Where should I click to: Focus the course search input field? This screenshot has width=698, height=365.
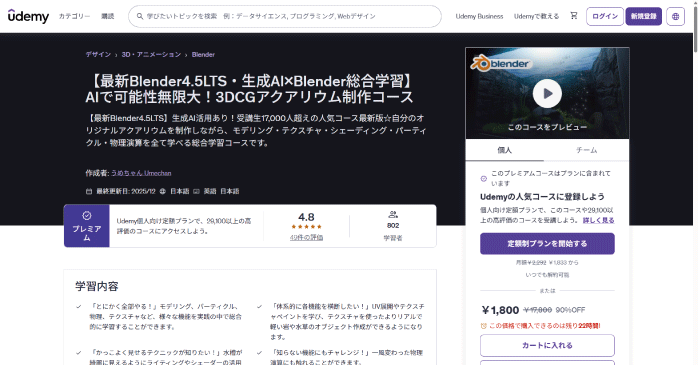[285, 16]
